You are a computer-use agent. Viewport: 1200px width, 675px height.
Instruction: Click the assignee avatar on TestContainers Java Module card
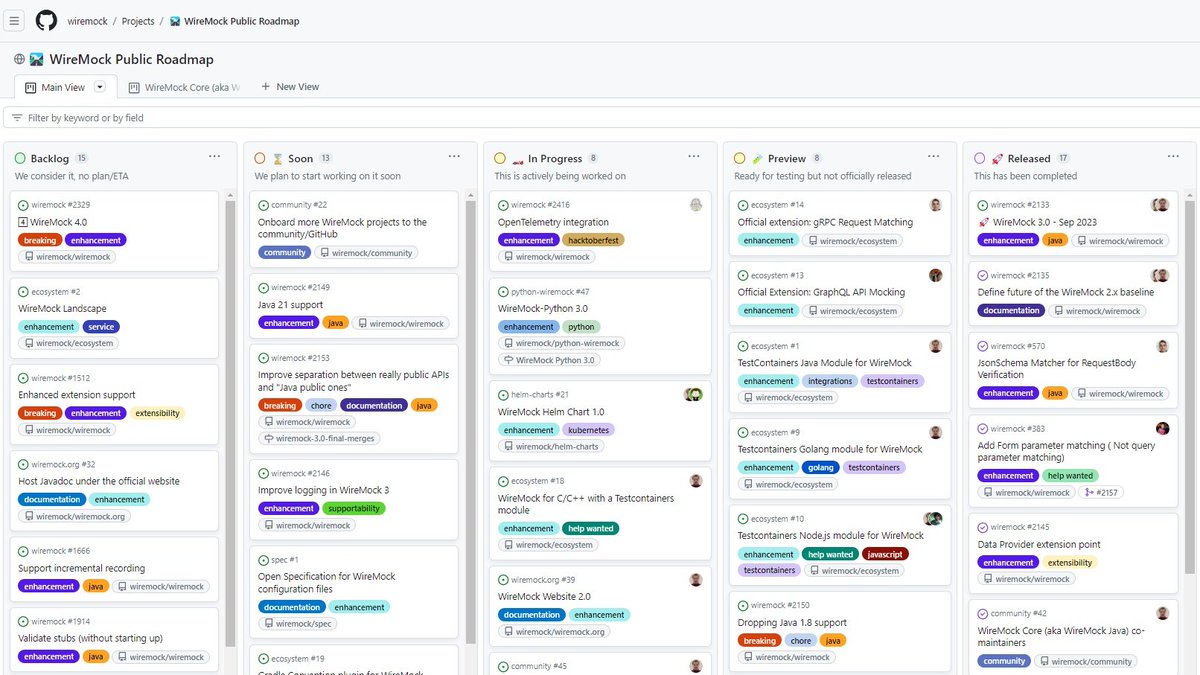pyautogui.click(x=936, y=346)
